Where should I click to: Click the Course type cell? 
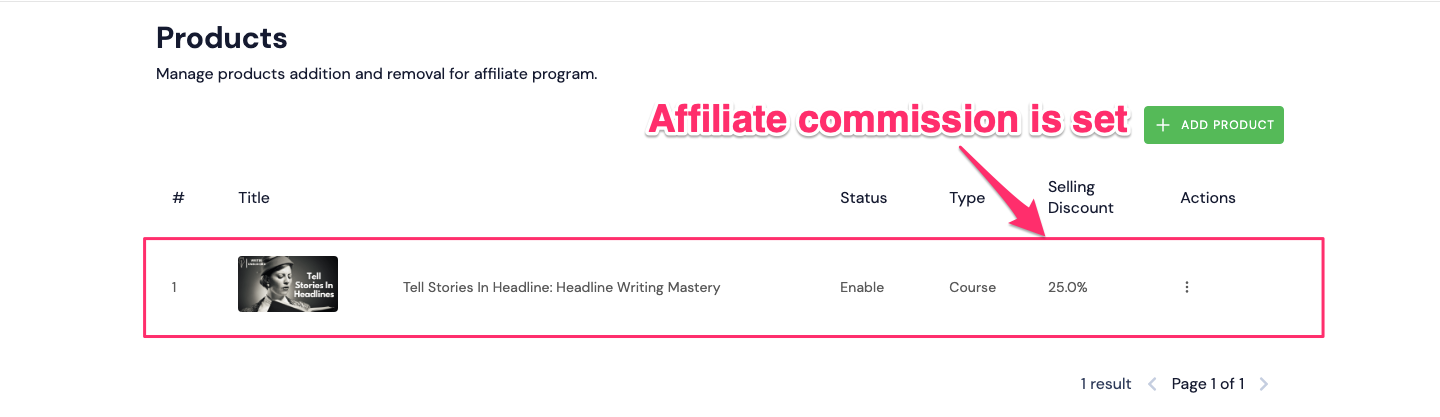click(x=972, y=287)
